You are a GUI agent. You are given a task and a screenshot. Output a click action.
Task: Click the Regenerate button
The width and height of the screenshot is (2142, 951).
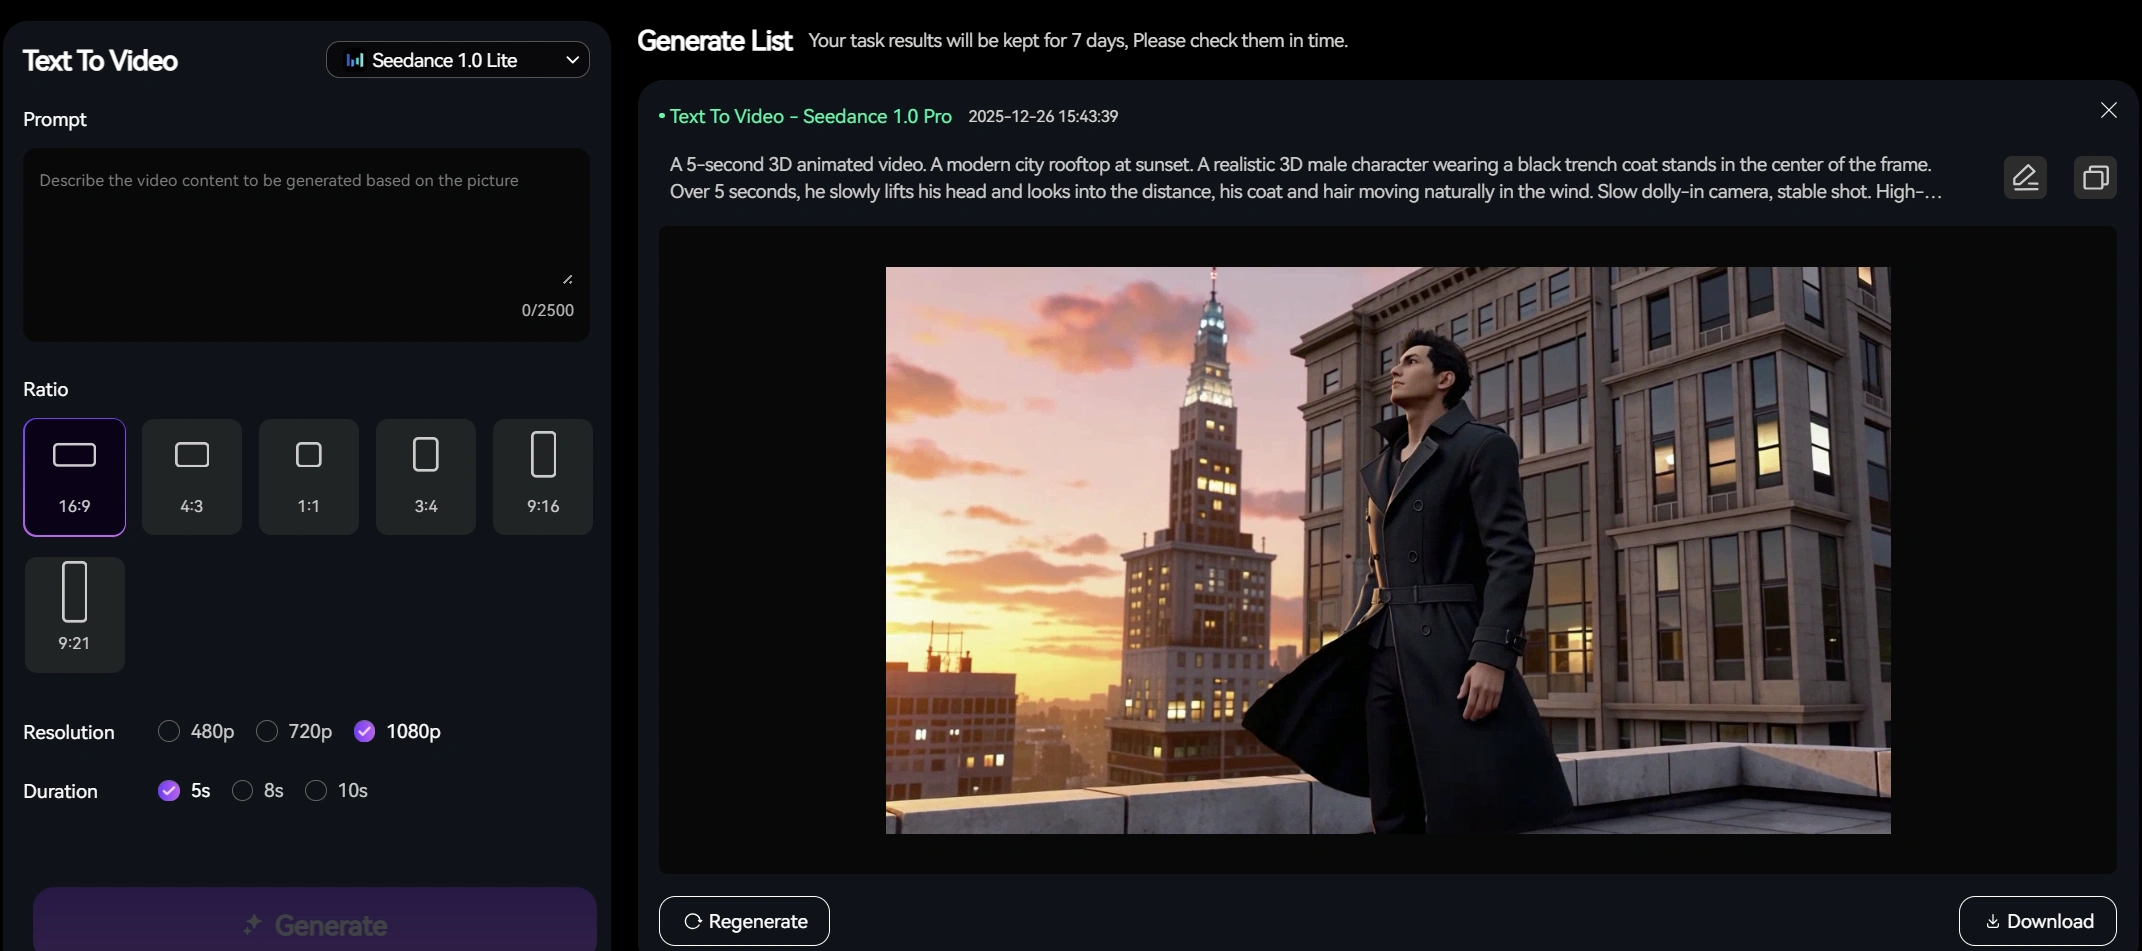point(744,920)
